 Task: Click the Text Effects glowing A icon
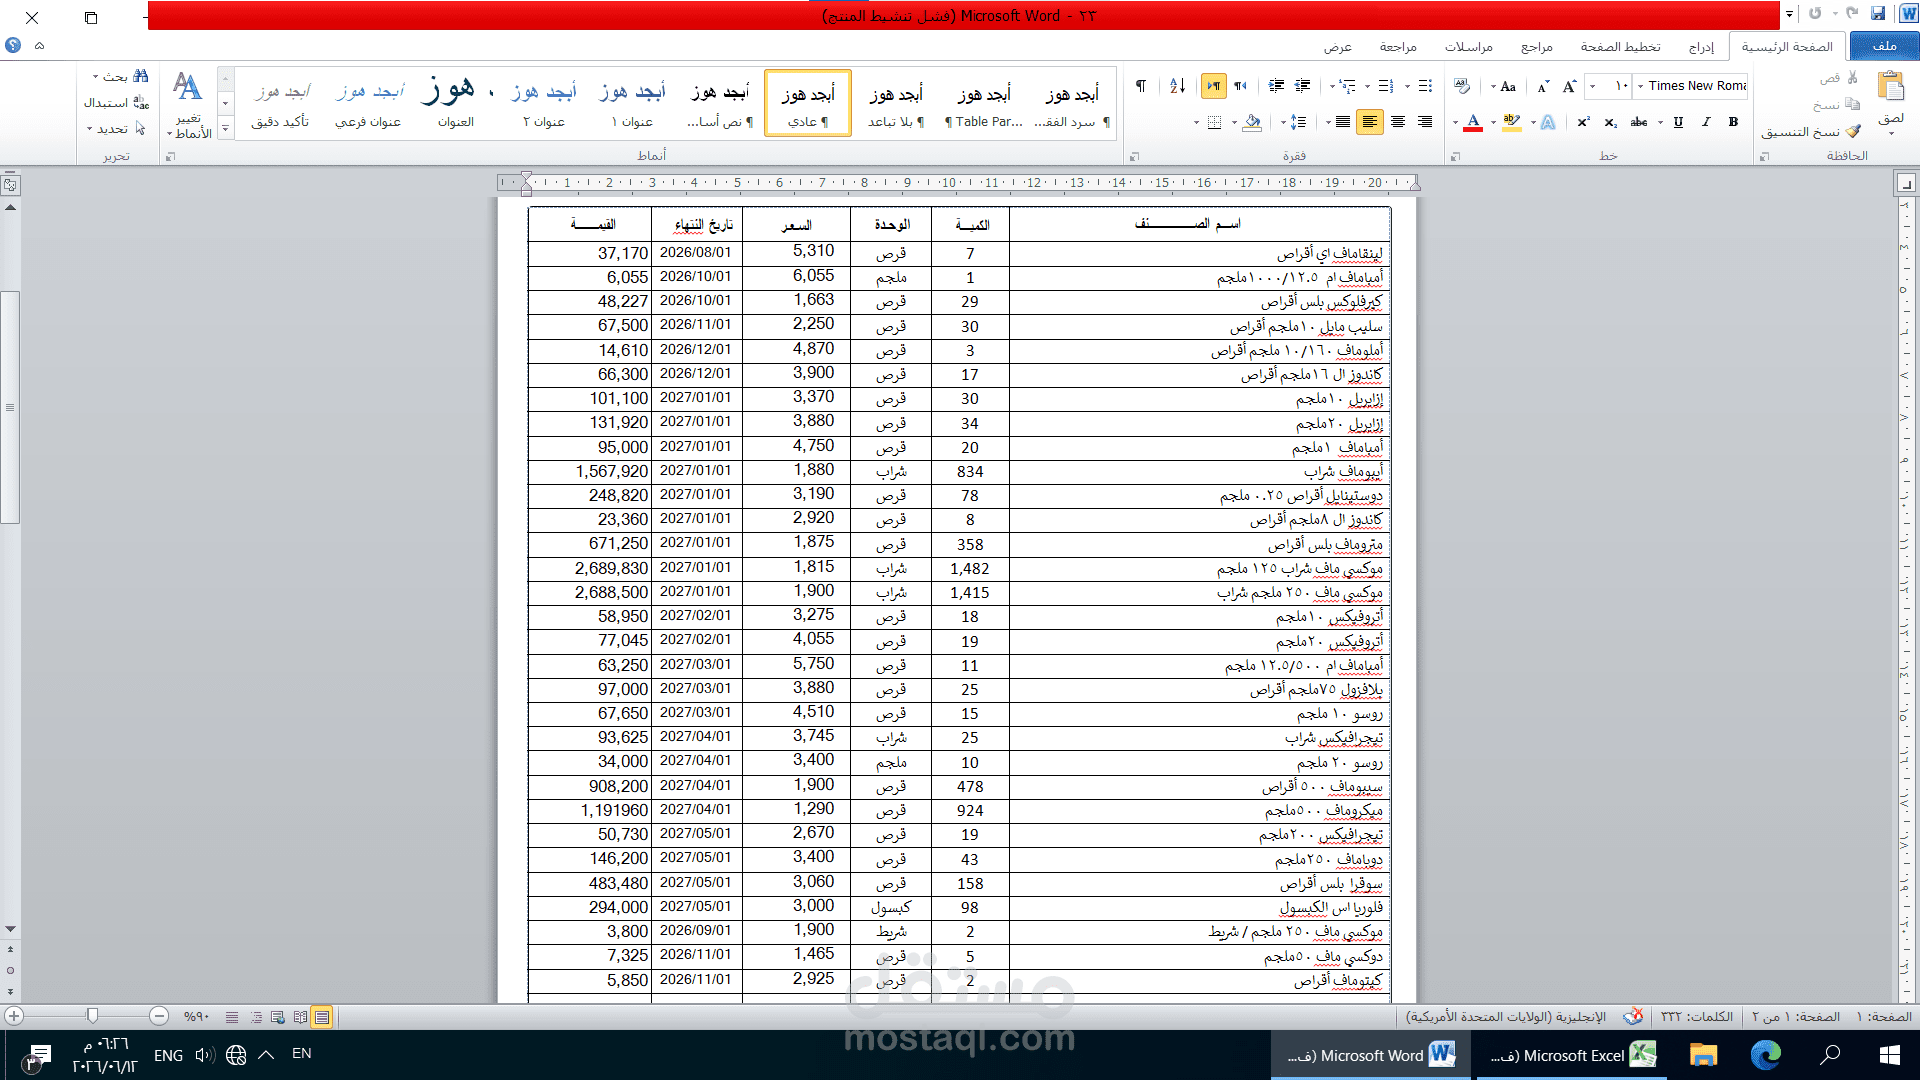tap(1548, 122)
